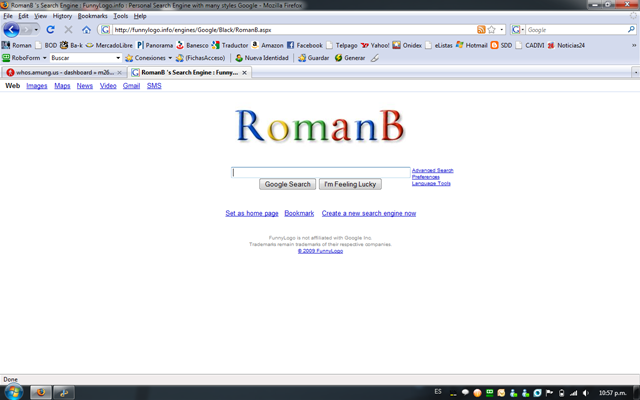Click Create a new search engine now
The image size is (640, 400).
coord(369,213)
